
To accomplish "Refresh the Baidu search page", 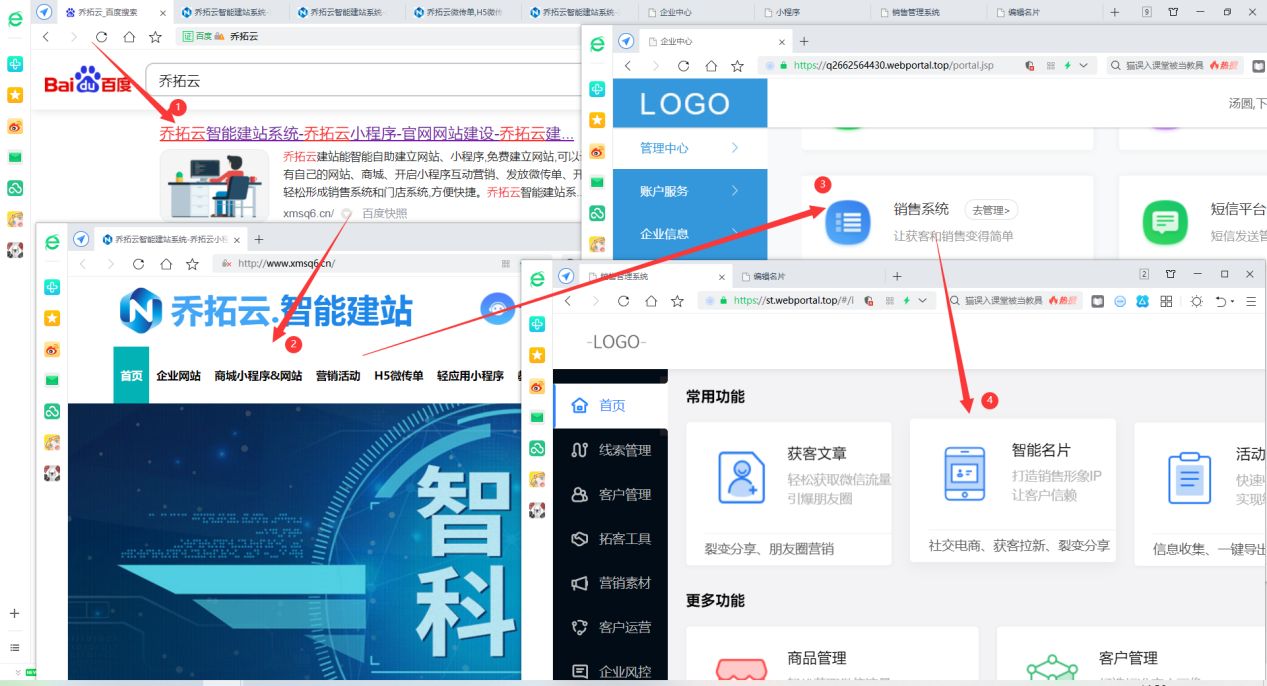I will (x=101, y=37).
